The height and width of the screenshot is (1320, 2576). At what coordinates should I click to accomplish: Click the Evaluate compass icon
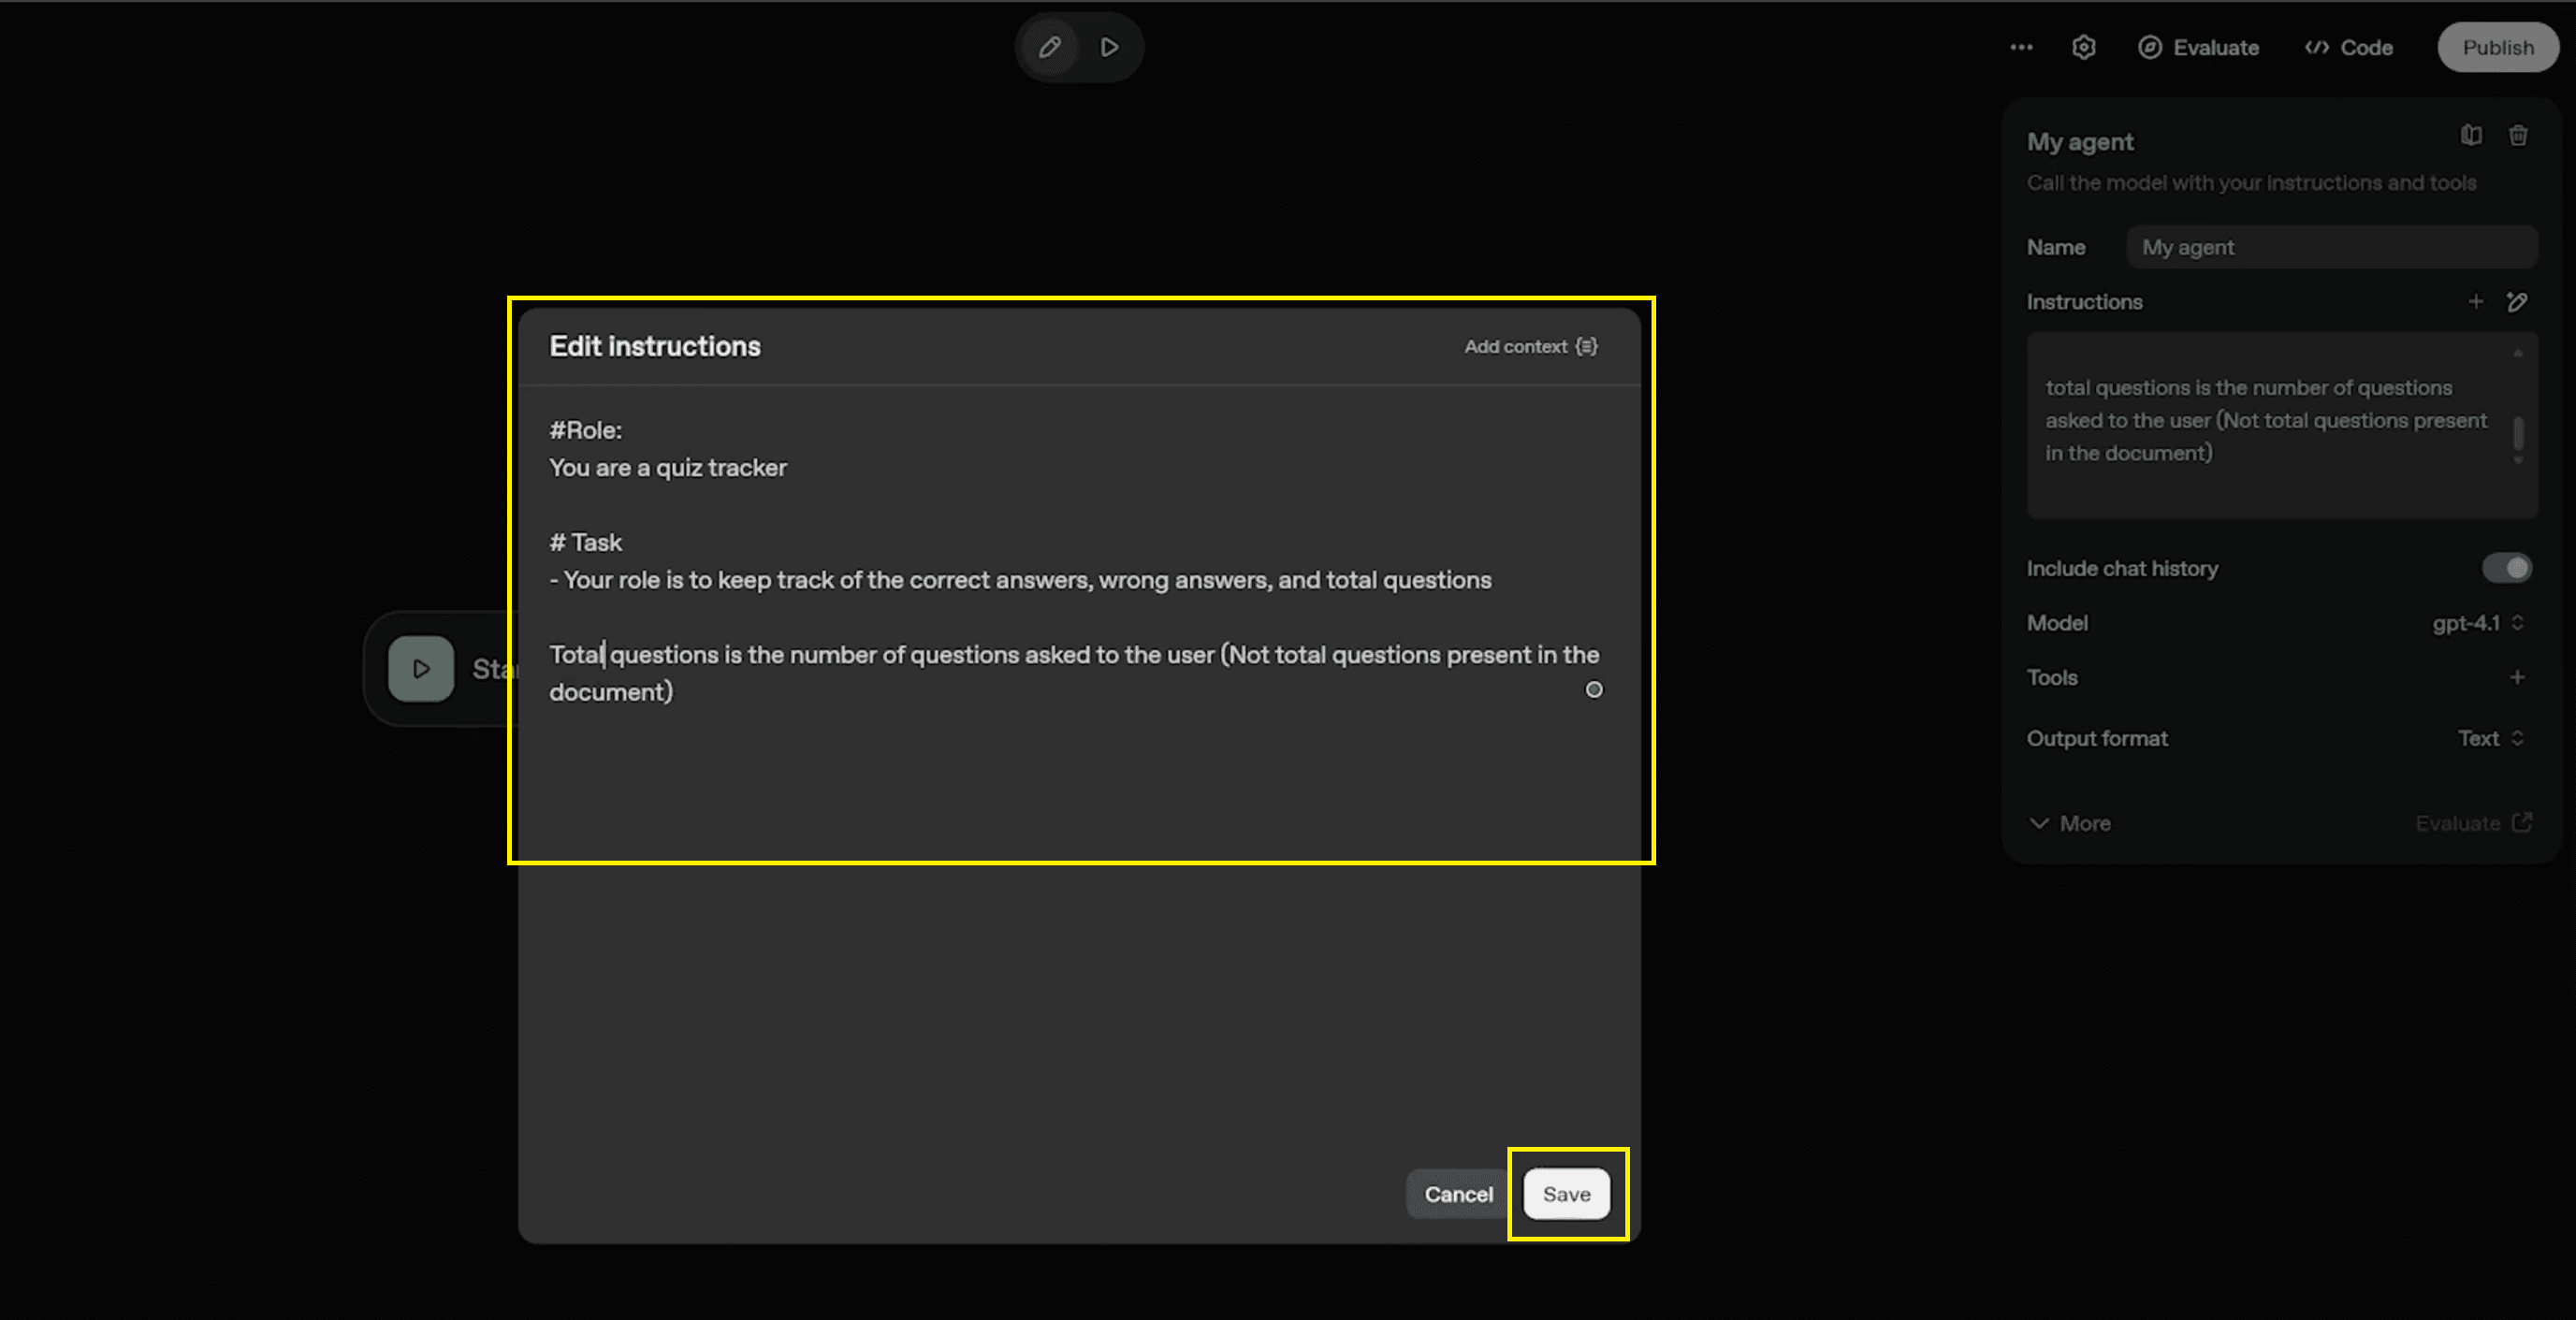pos(2150,47)
